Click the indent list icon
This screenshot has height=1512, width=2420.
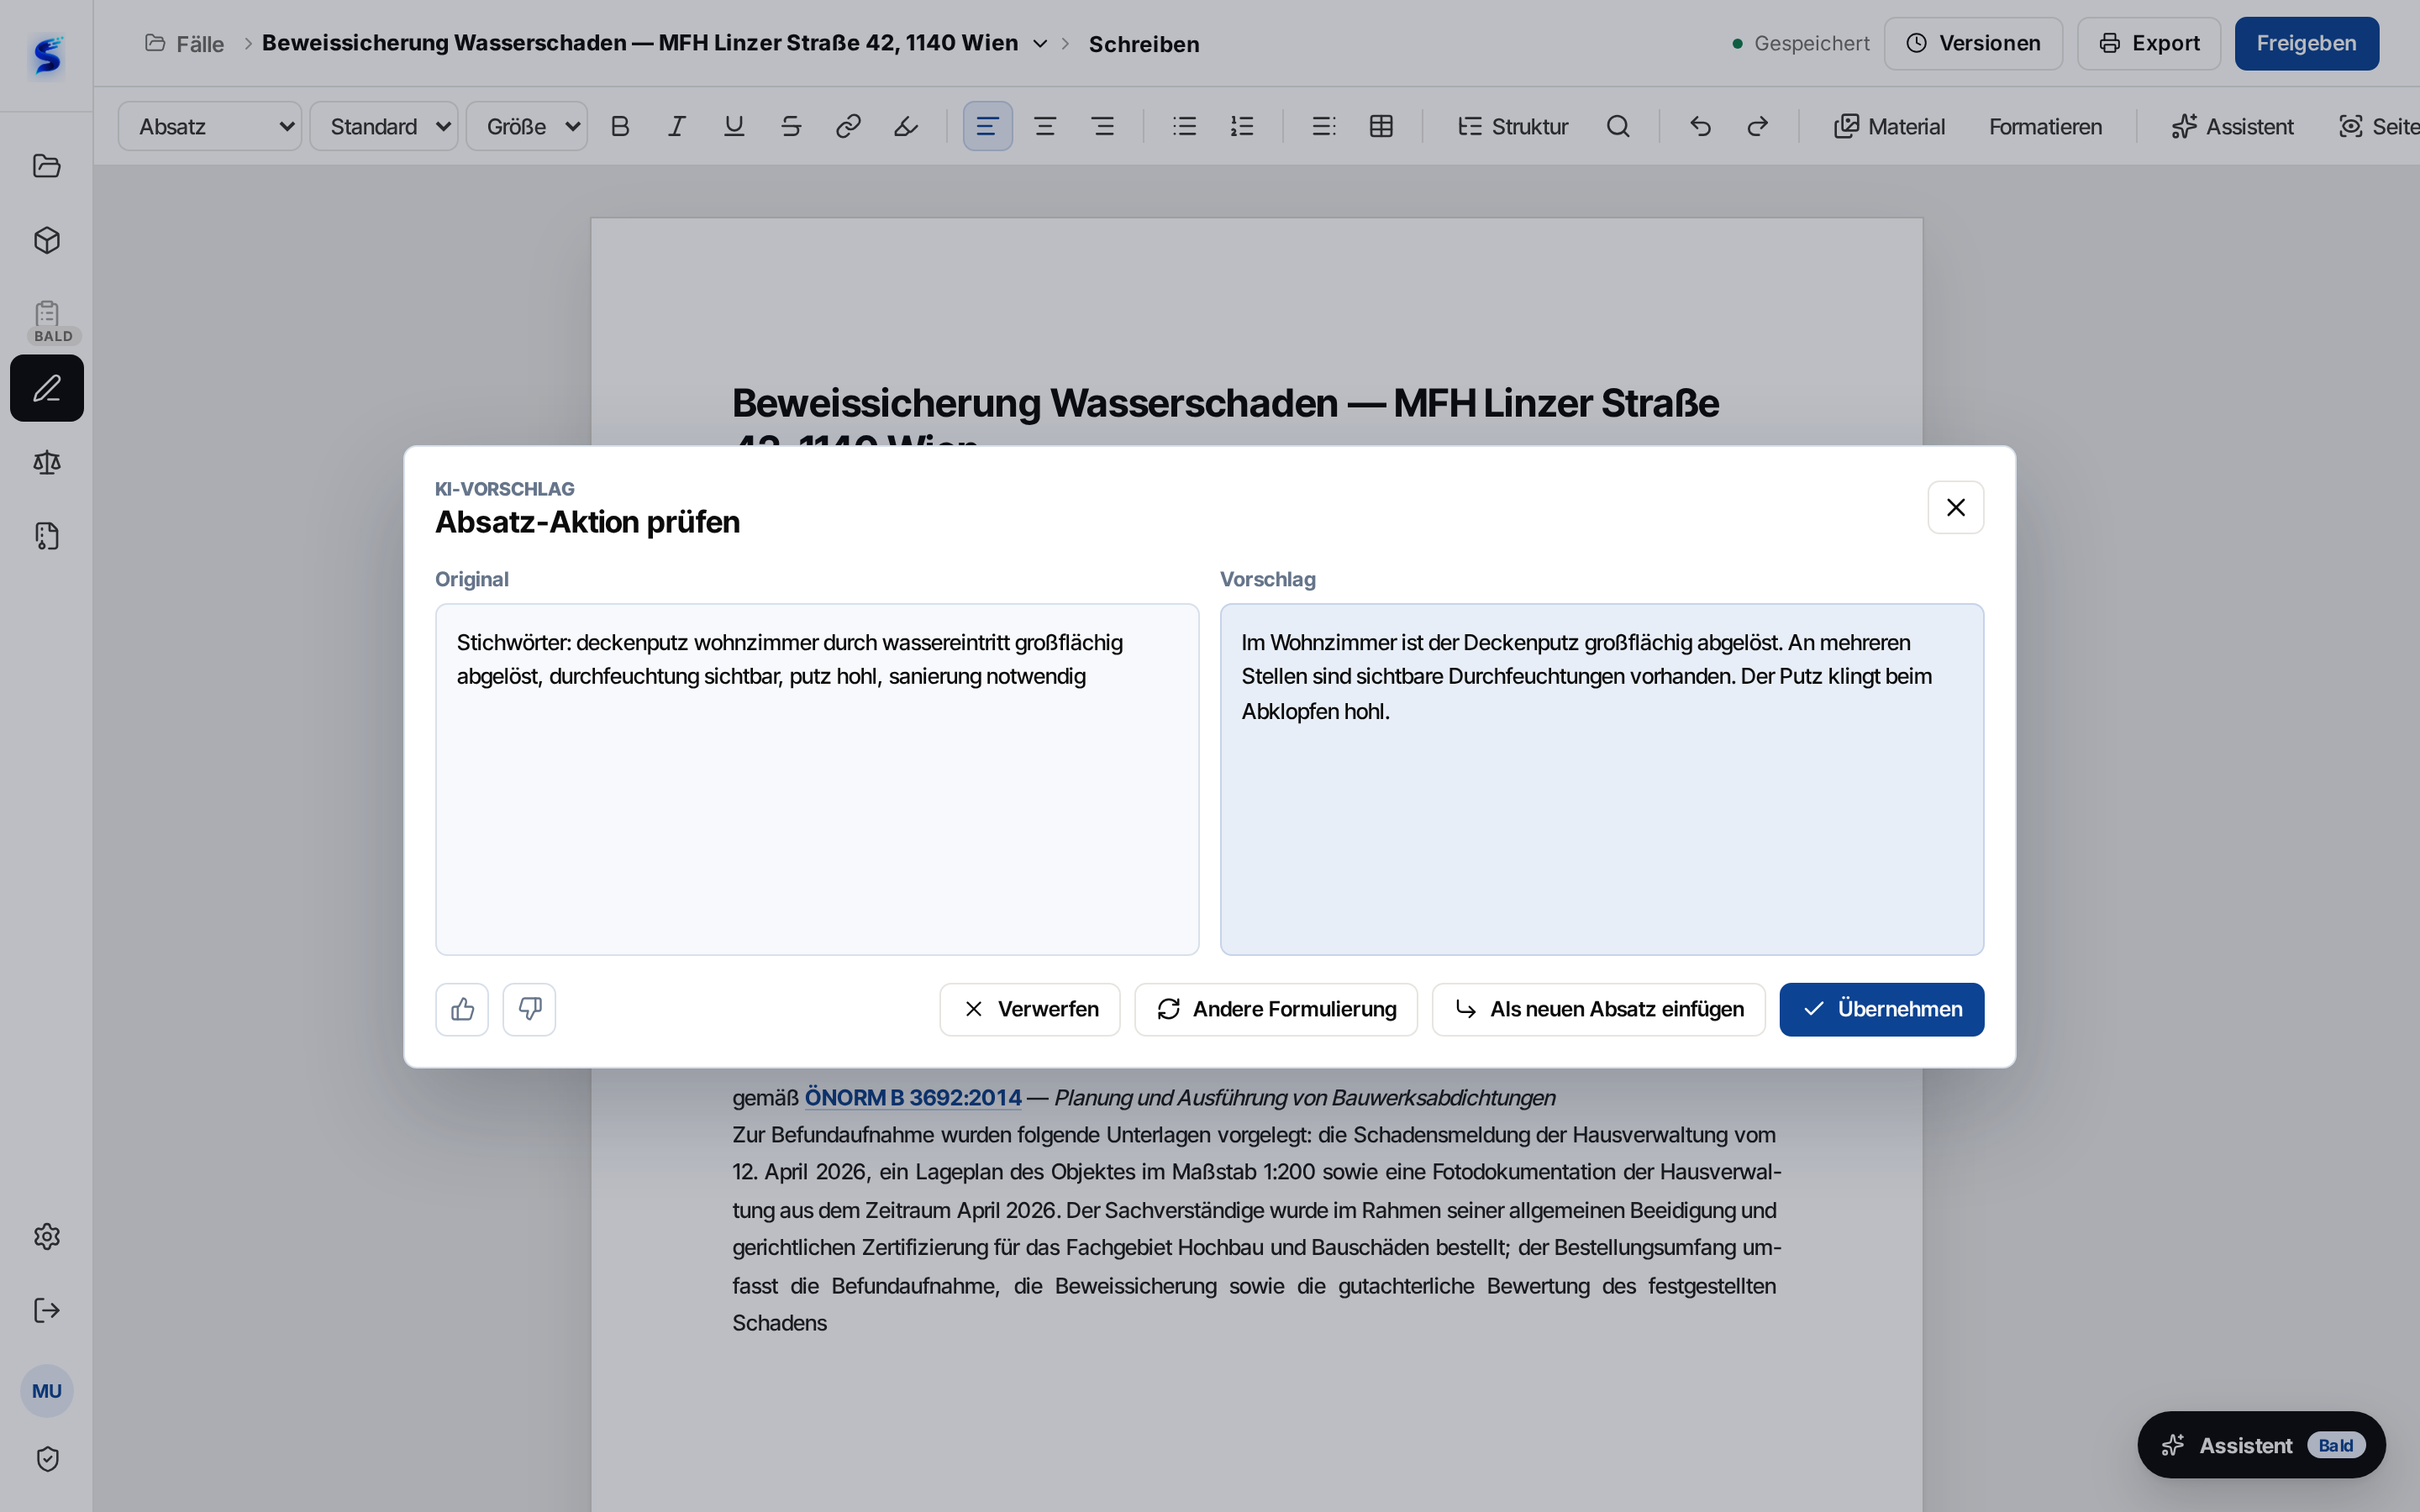pyautogui.click(x=1324, y=126)
